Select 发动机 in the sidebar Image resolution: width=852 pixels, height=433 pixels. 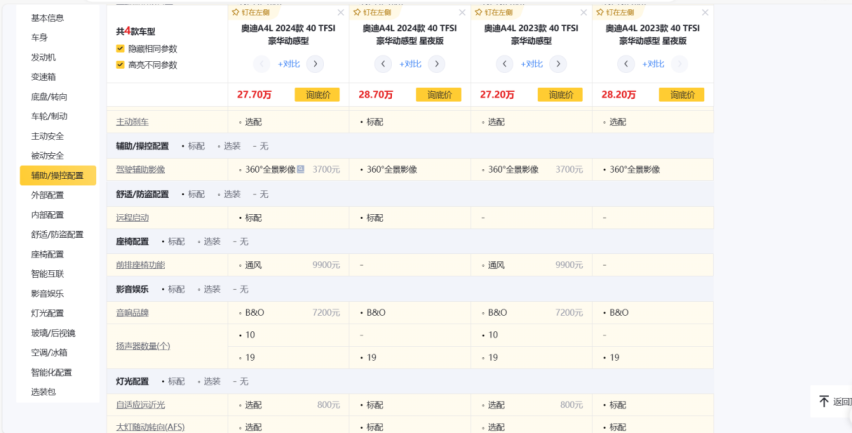click(43, 57)
